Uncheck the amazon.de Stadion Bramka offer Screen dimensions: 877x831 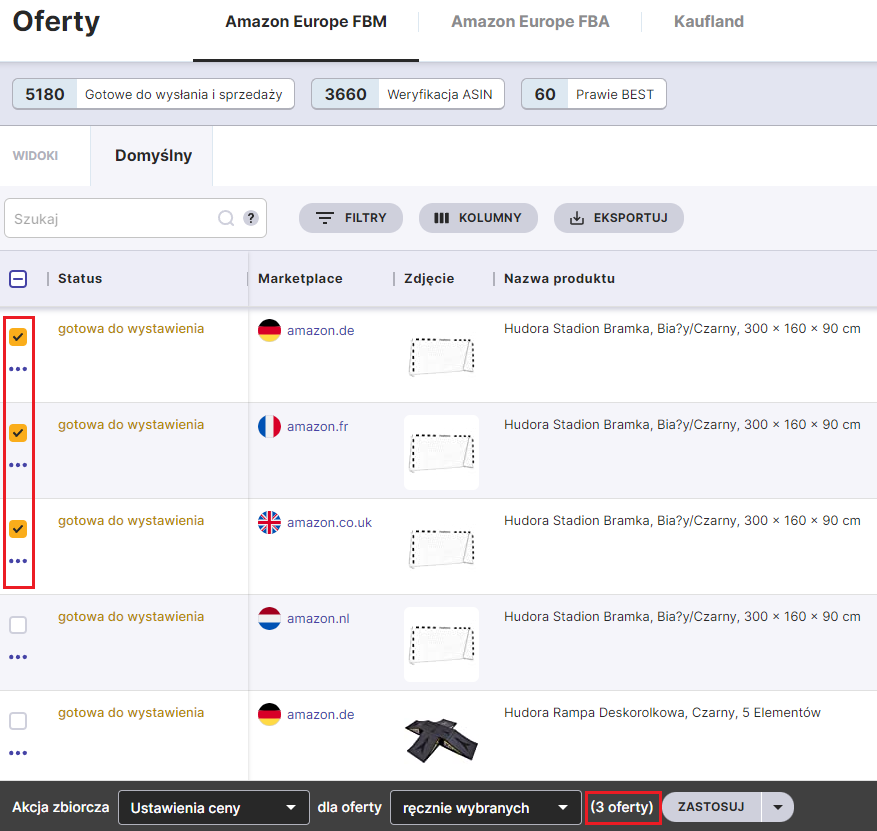pyautogui.click(x=18, y=337)
